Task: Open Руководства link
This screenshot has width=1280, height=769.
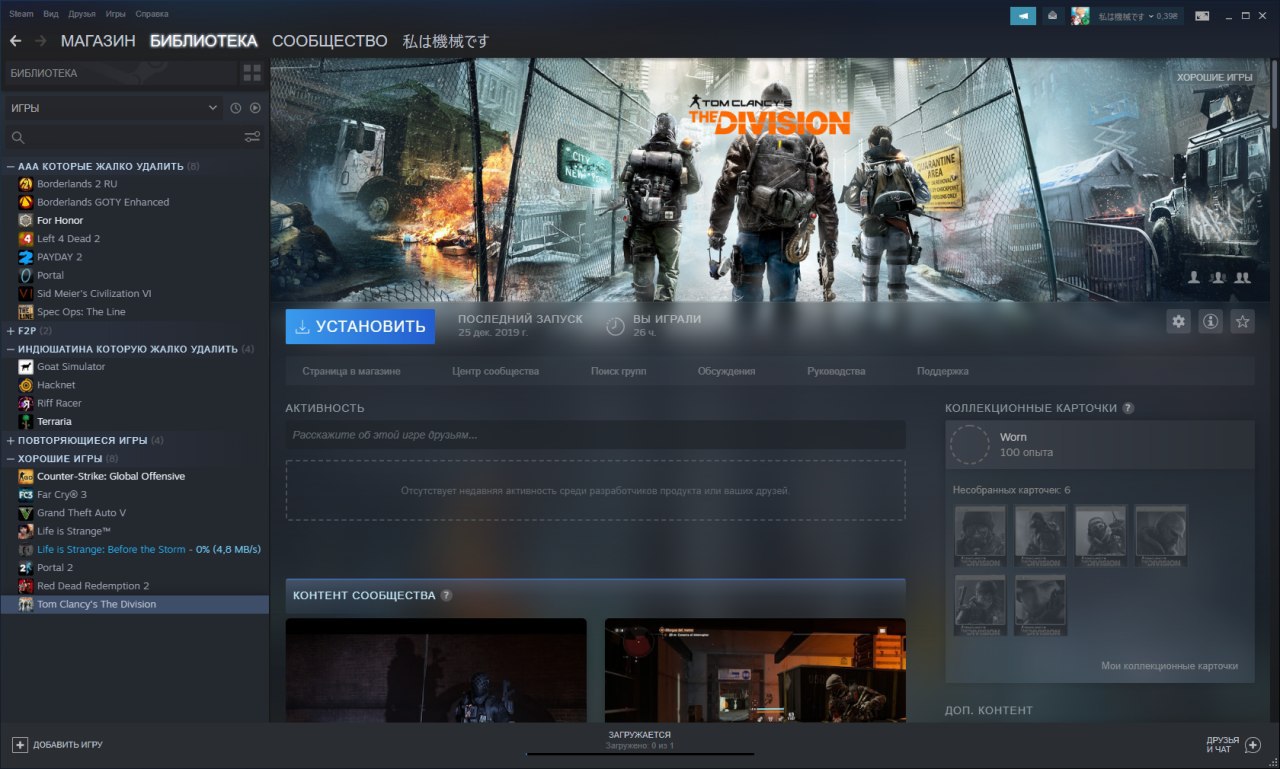Action: pyautogui.click(x=836, y=371)
